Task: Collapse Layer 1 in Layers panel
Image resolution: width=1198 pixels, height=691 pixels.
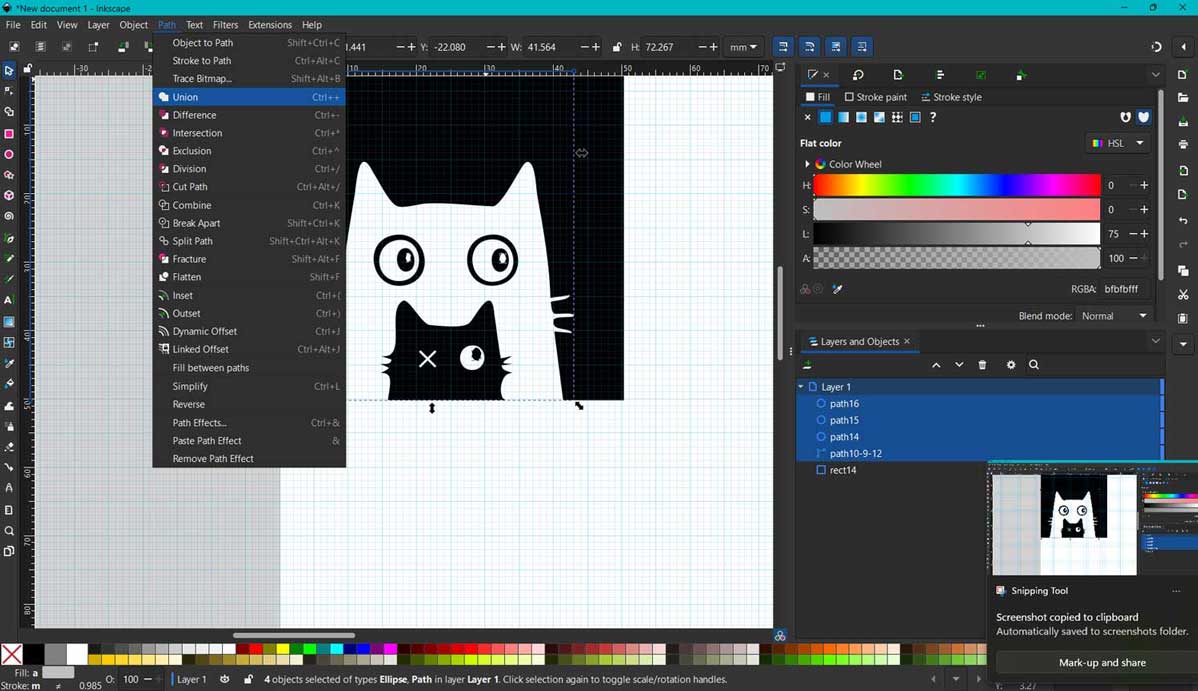Action: point(800,386)
